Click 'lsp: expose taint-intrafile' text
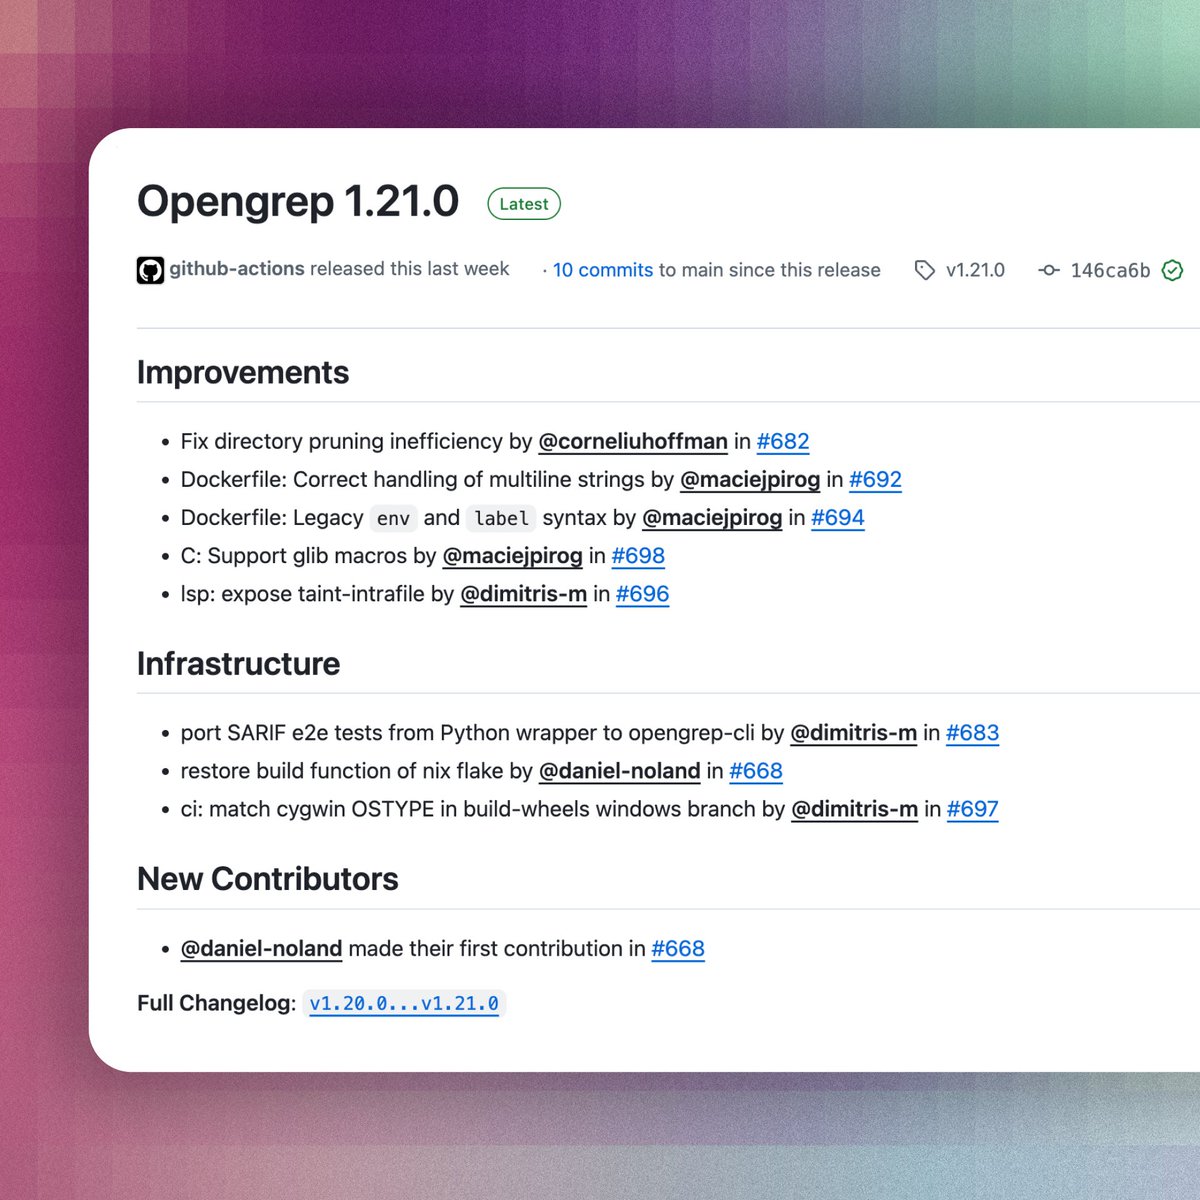This screenshot has width=1200, height=1200. pos(303,593)
